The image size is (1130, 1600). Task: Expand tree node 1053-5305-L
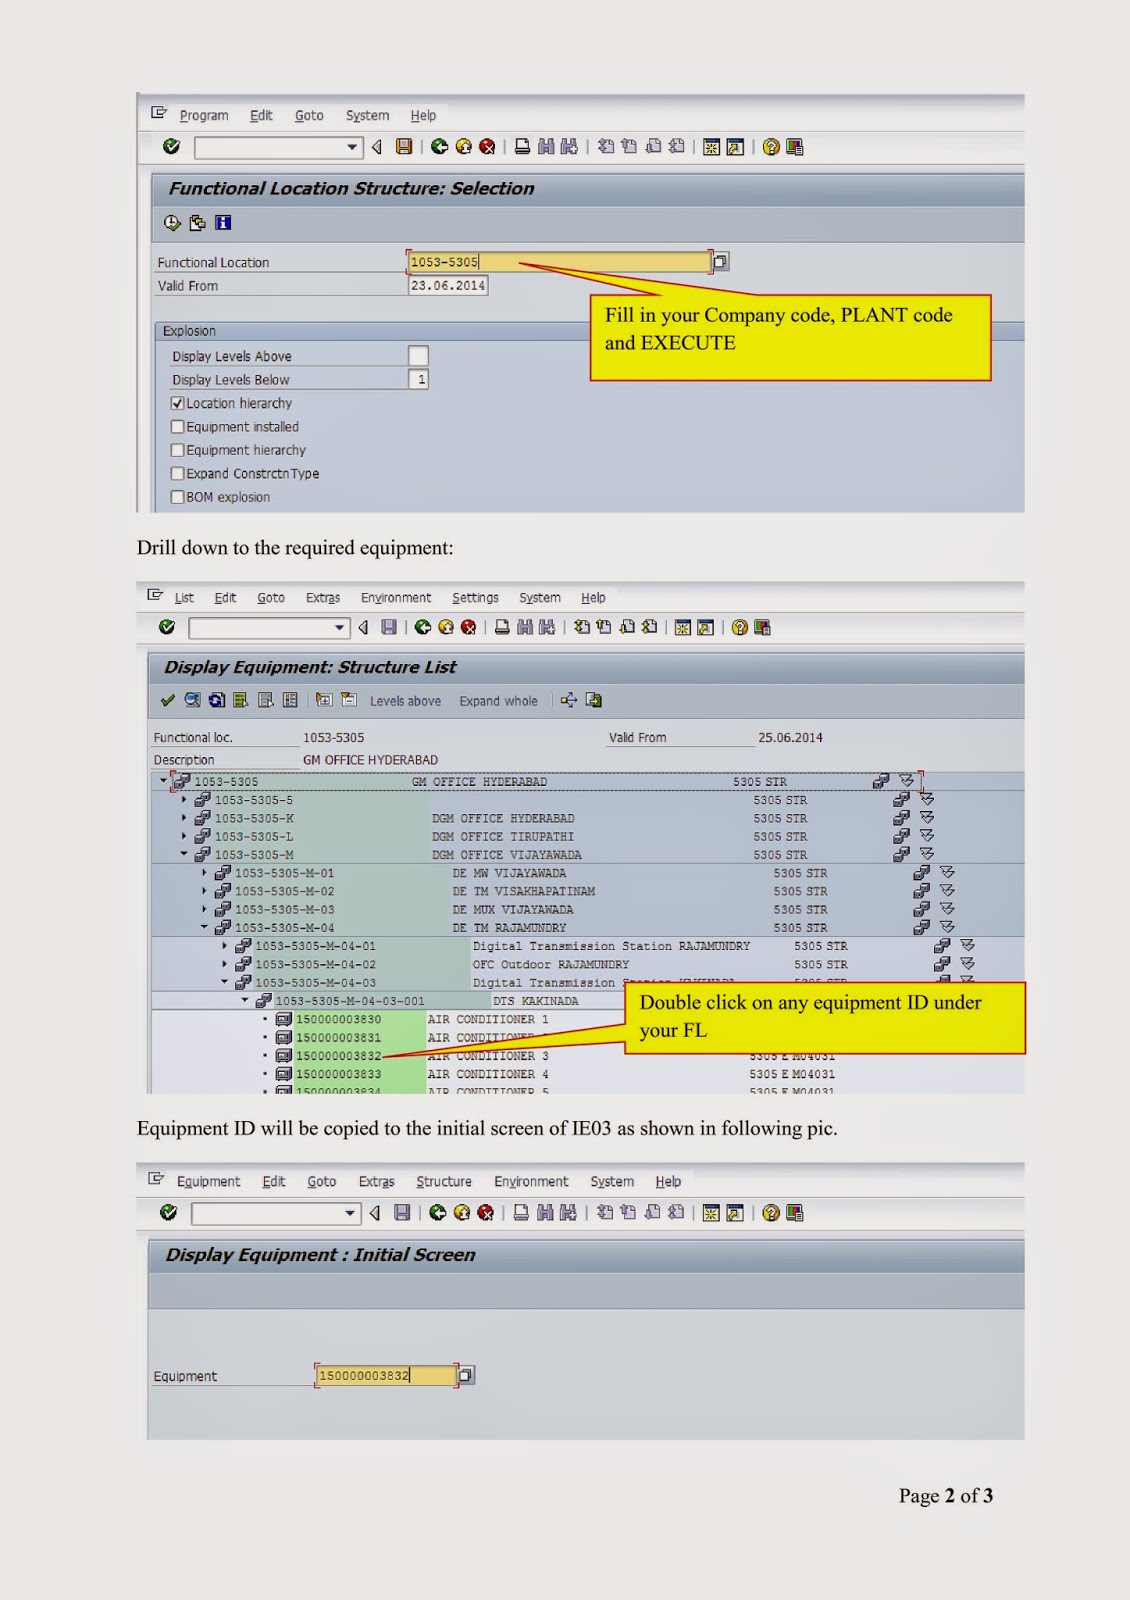tap(184, 836)
